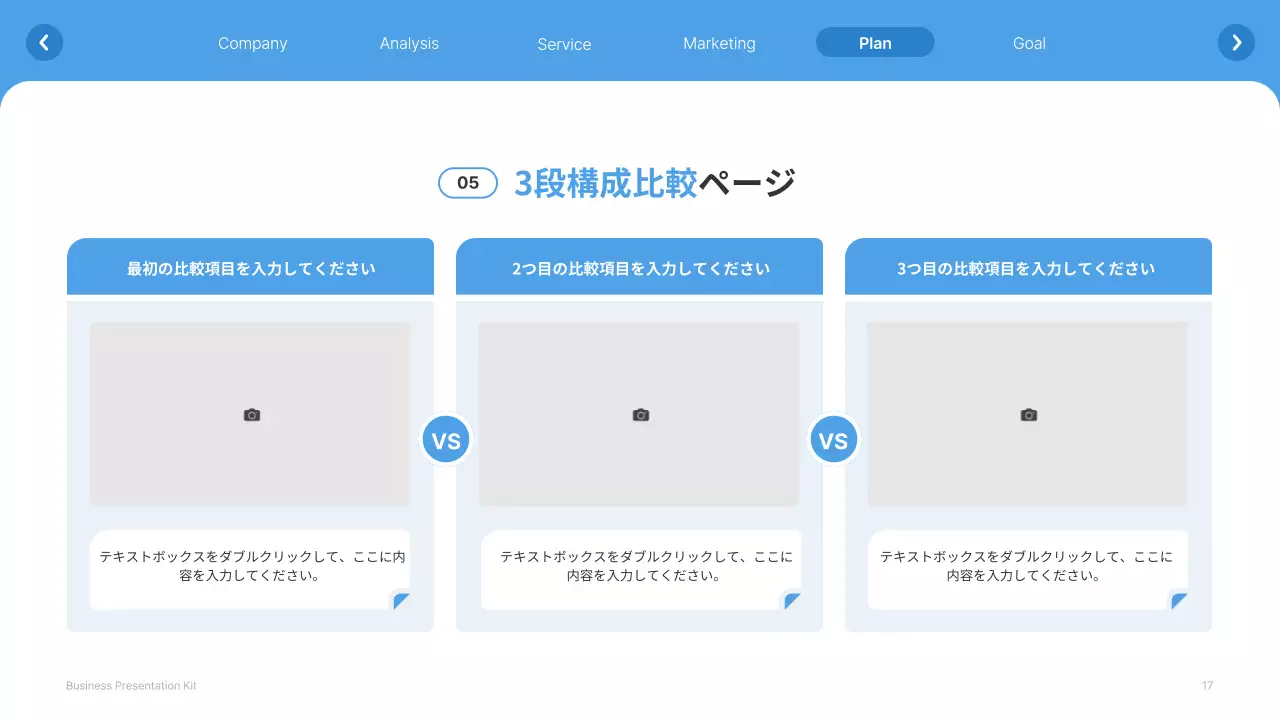Select the text box under the middle image
The width and height of the screenshot is (1280, 720).
(x=640, y=566)
